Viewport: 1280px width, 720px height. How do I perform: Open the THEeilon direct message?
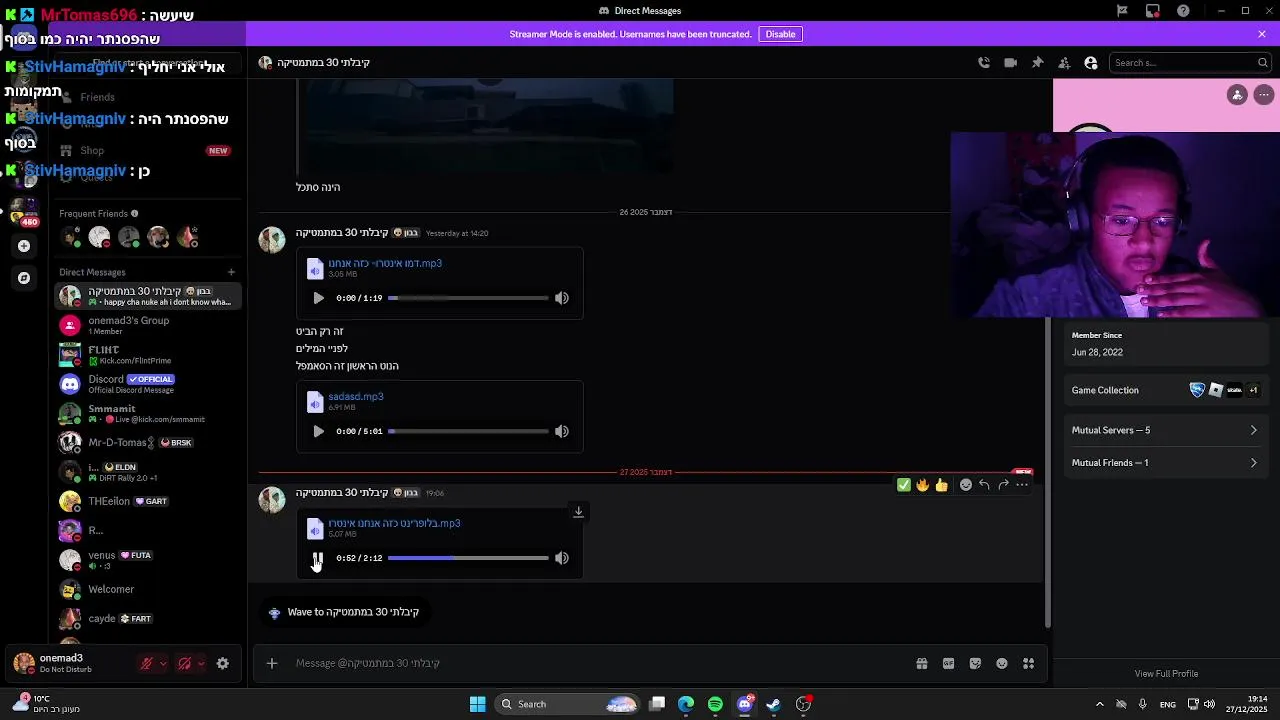point(148,501)
